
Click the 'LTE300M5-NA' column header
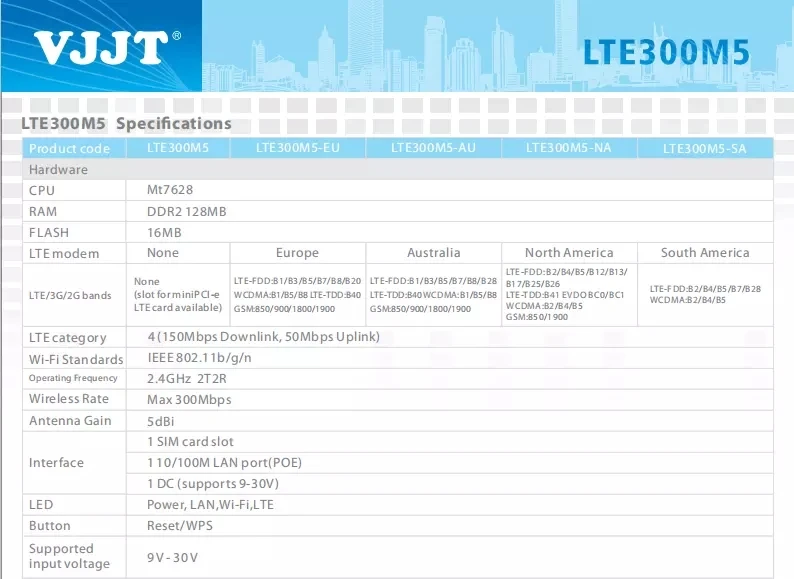pyautogui.click(x=568, y=148)
